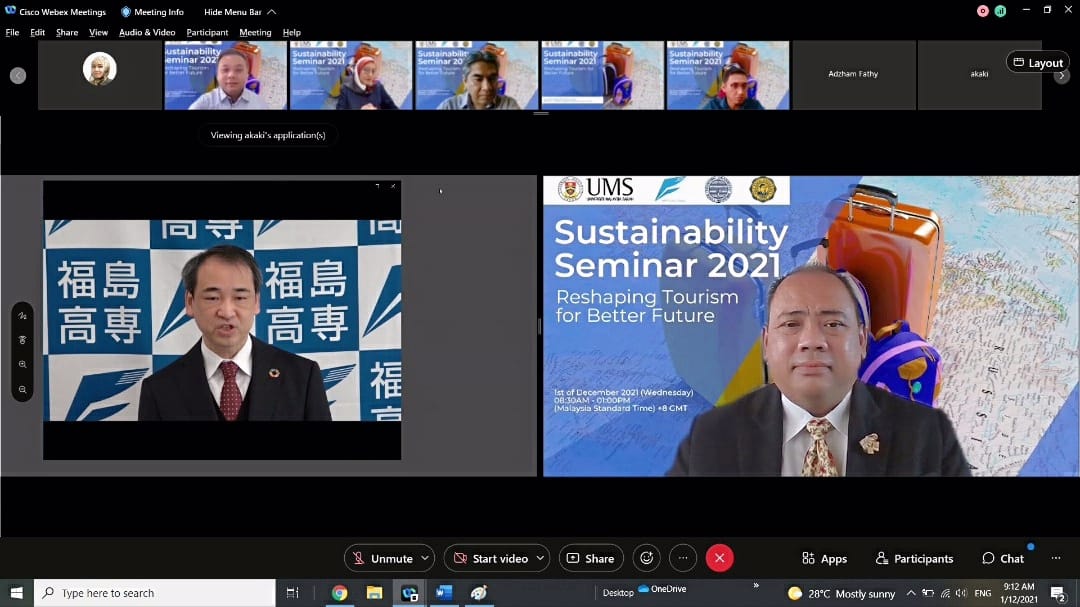
Task: Open the Chat panel
Action: (x=1003, y=559)
